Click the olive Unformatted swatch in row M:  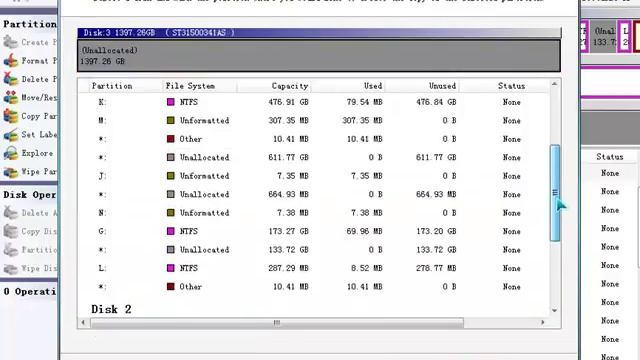tap(171, 120)
